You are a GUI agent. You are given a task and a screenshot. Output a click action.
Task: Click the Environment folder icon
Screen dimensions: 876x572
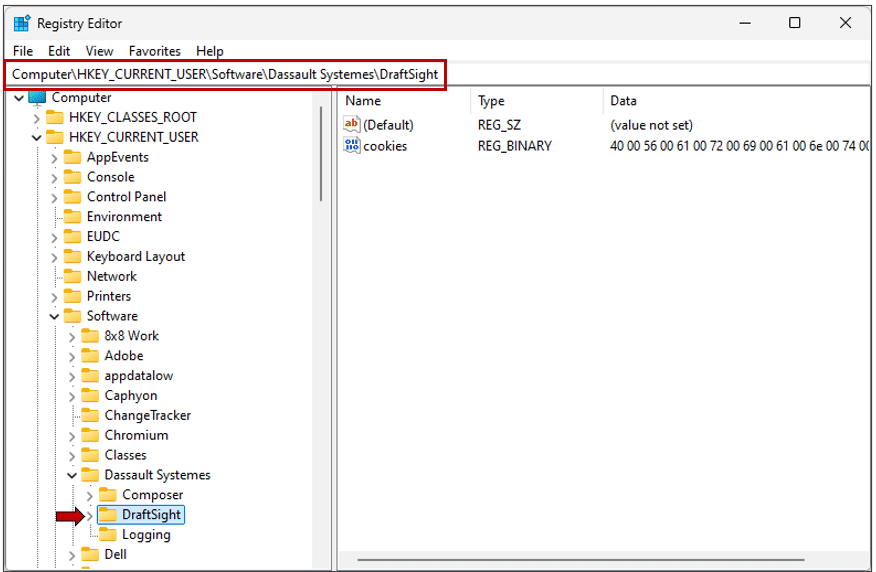tap(72, 217)
